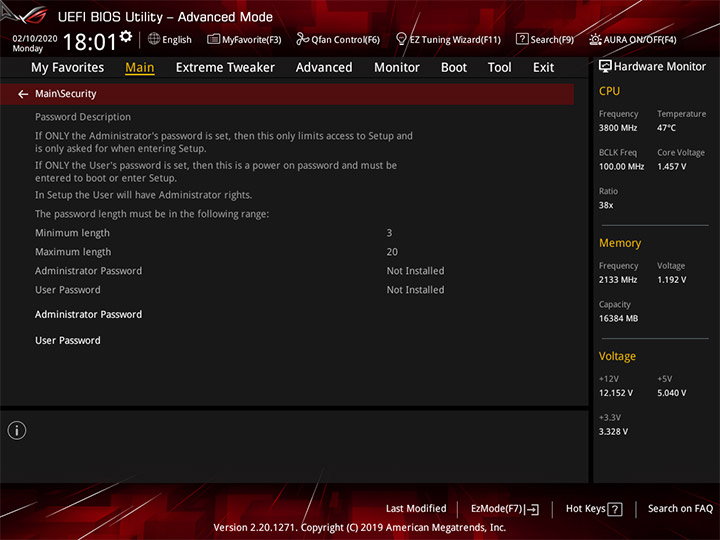720x540 pixels.
Task: Click User Password 'Not Installed' status
Action: (415, 290)
